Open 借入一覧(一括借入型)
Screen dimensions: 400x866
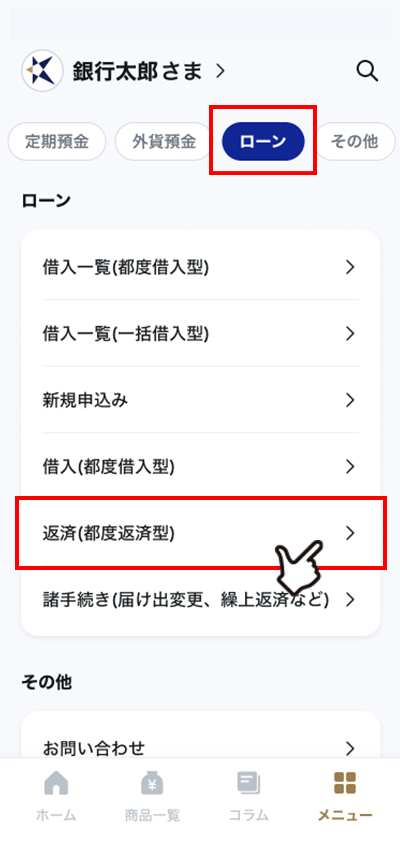pyautogui.click(x=201, y=334)
